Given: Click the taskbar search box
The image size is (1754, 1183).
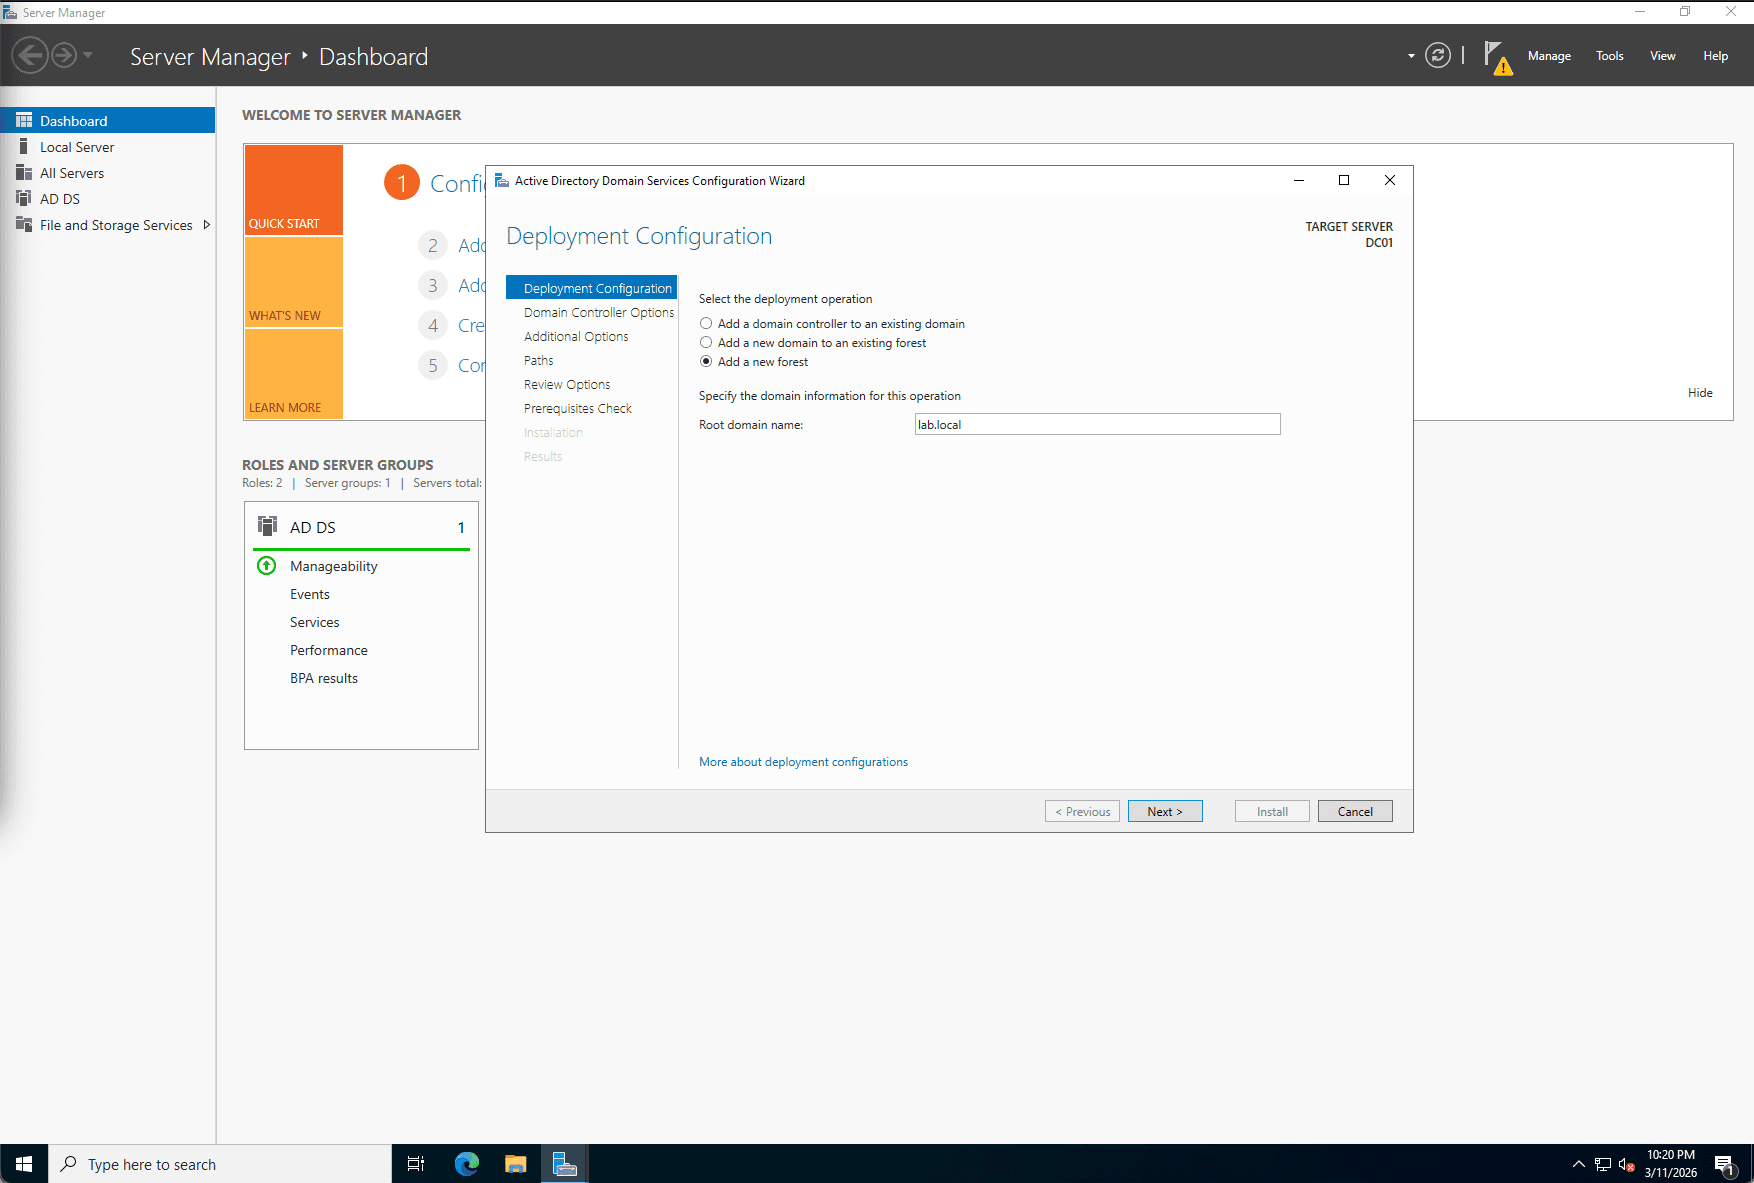Looking at the screenshot, I should [x=220, y=1164].
